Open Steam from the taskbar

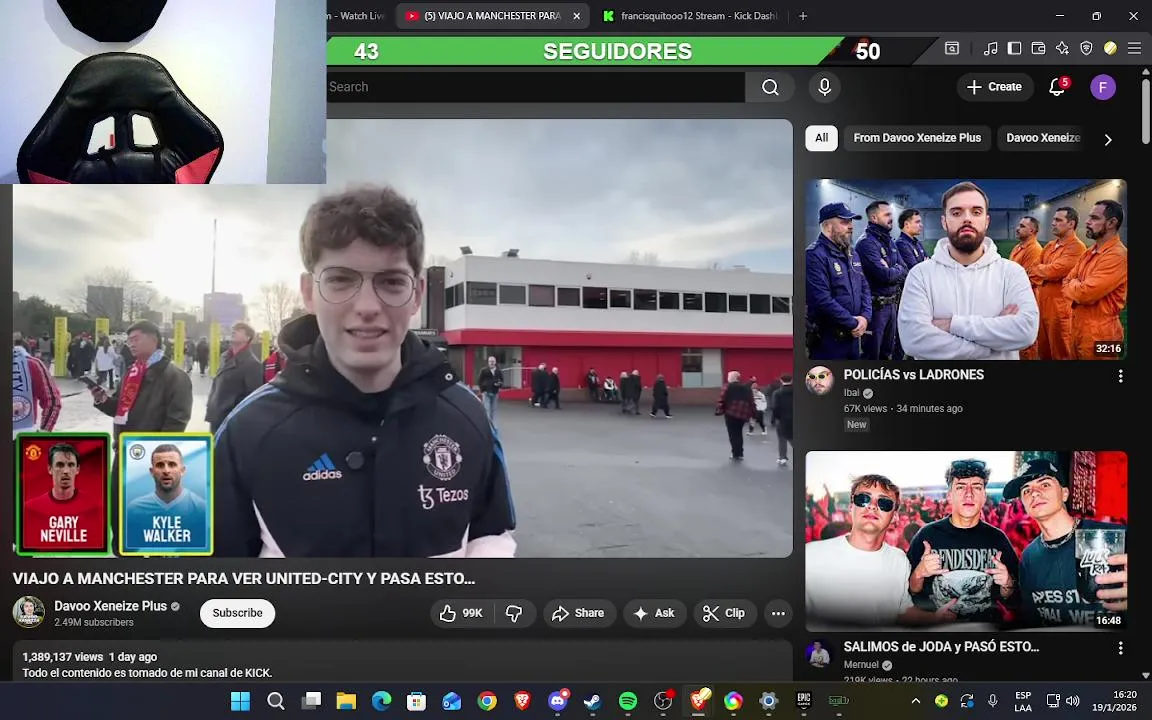click(592, 701)
